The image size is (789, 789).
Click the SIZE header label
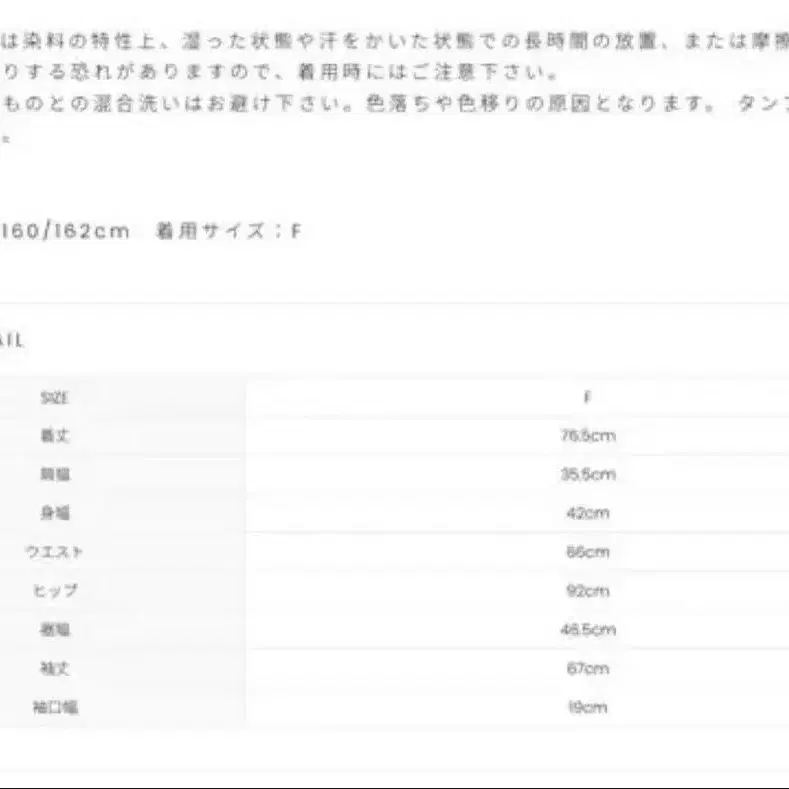click(54, 398)
